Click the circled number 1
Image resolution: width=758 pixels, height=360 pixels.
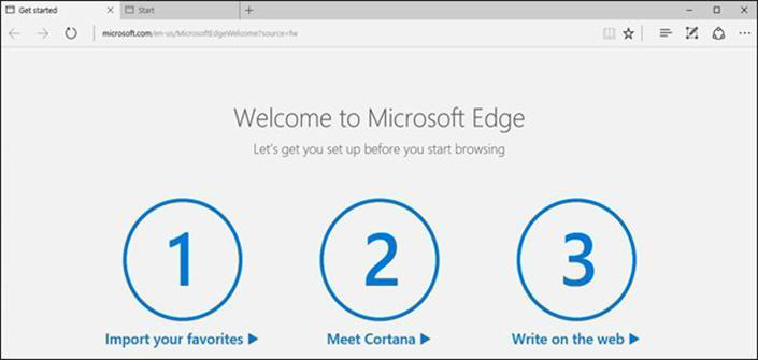182,259
